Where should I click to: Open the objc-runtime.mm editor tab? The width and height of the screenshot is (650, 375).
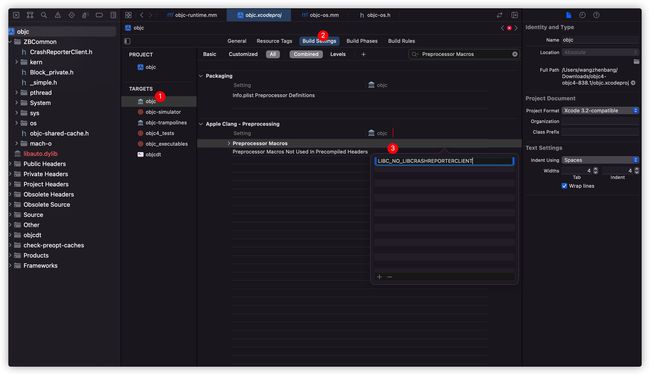(192, 15)
